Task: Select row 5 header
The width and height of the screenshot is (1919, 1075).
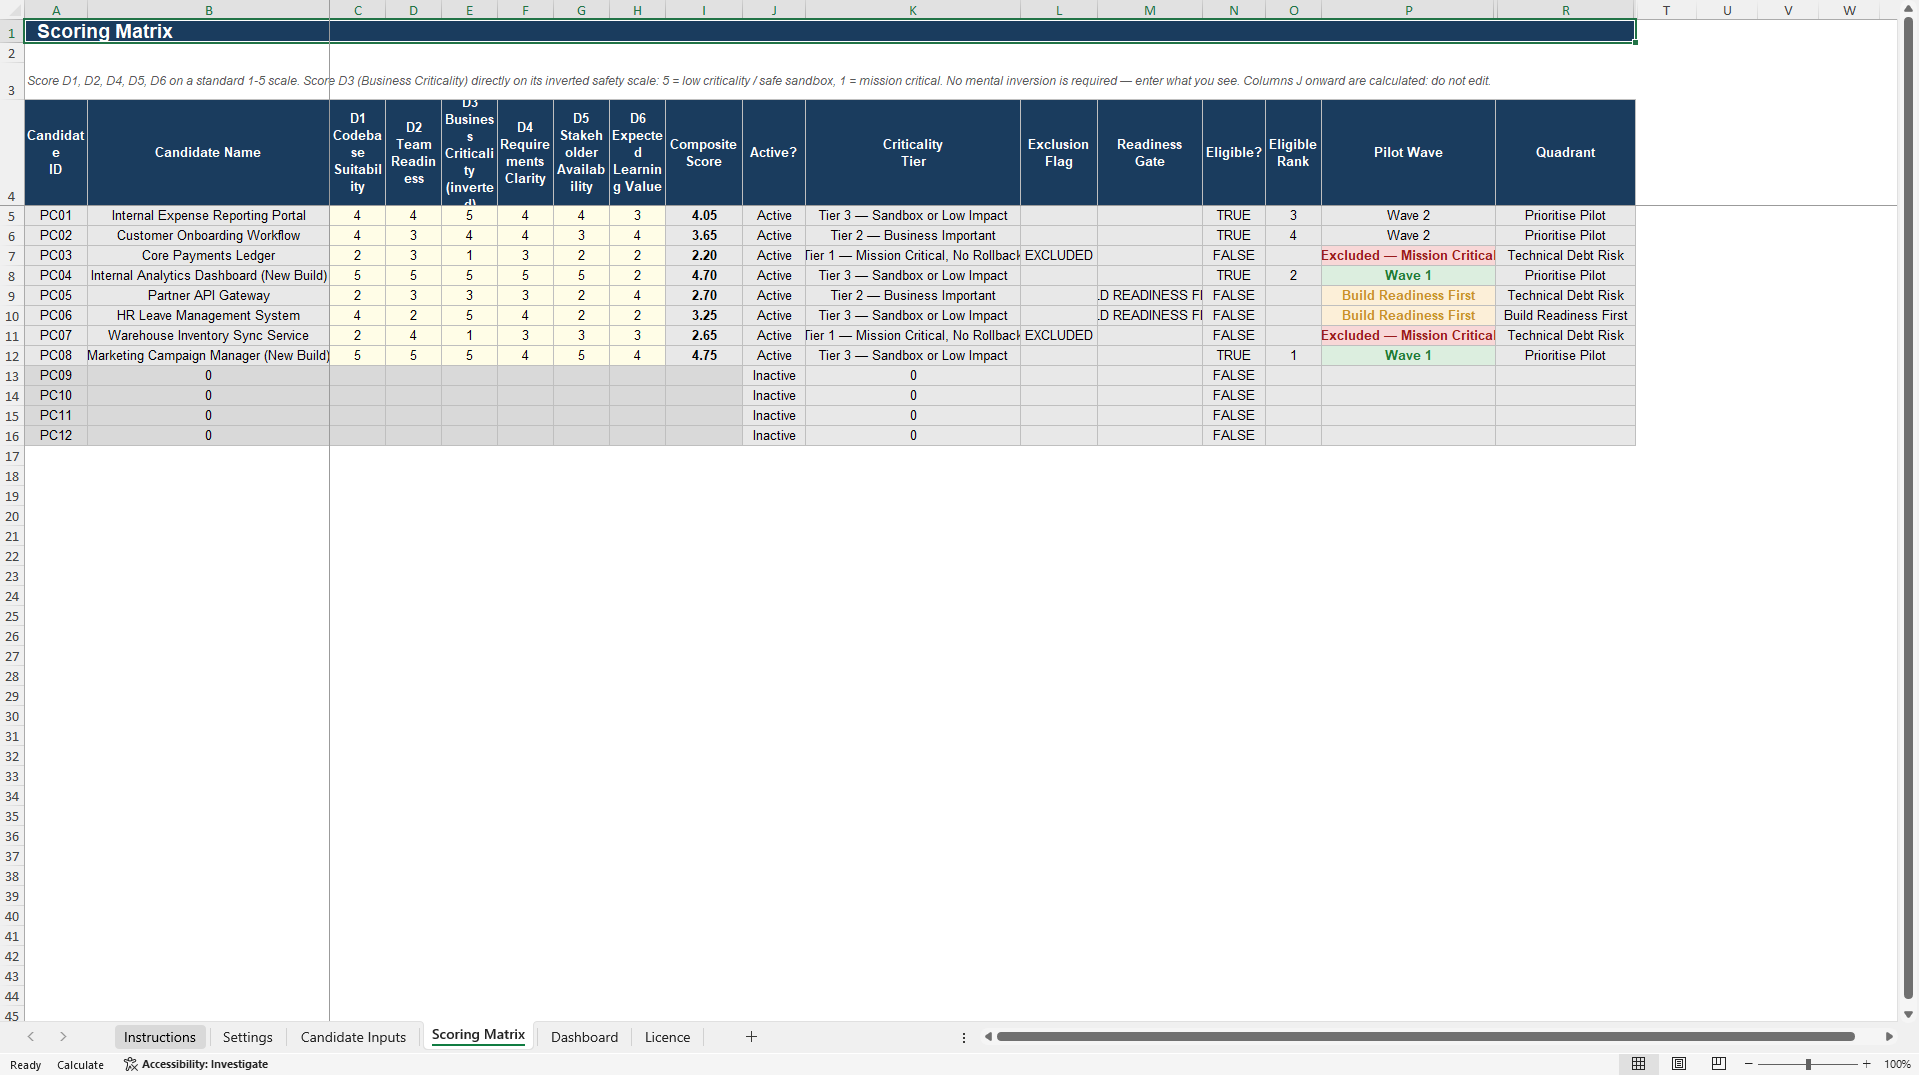Action: [x=12, y=216]
